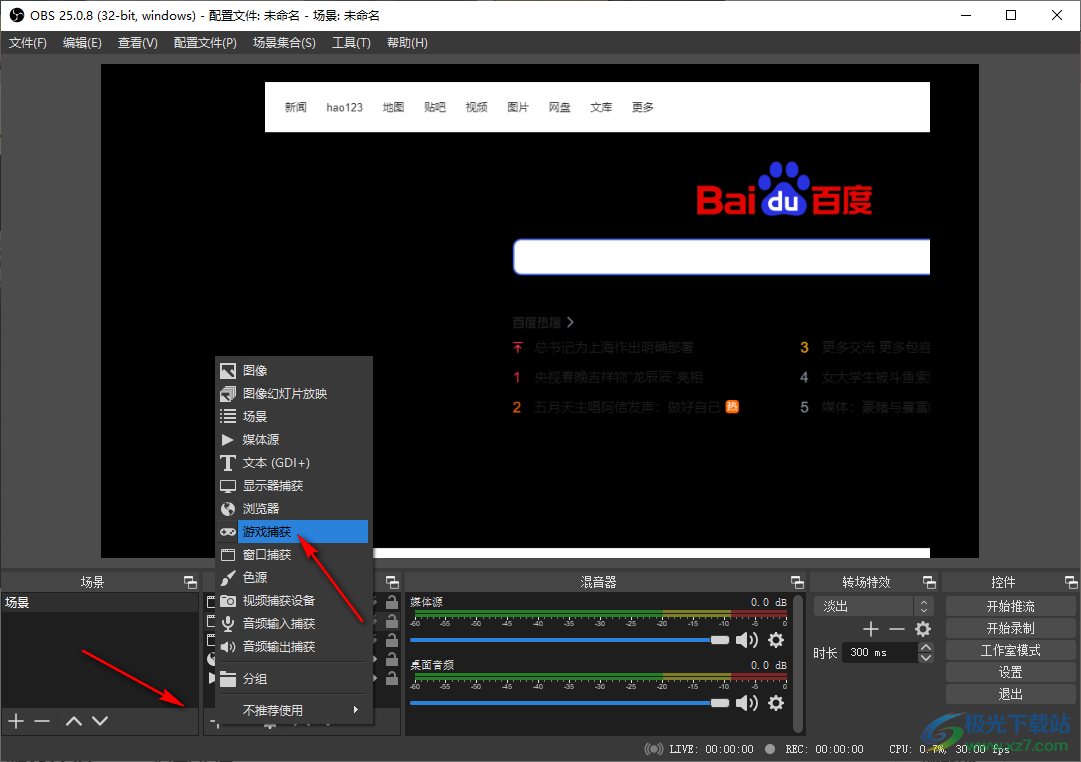Image resolution: width=1081 pixels, height=762 pixels.
Task: Enable Studio Mode (工作室模式)
Action: coord(1010,650)
